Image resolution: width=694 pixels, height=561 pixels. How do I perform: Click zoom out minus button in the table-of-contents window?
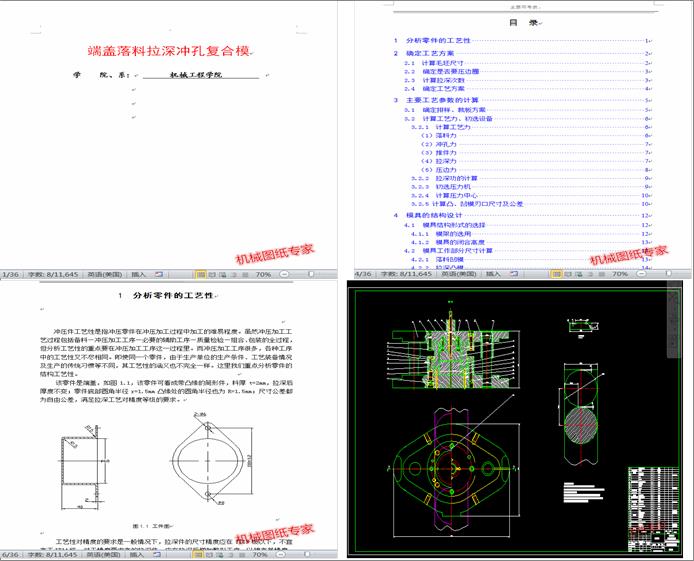641,274
